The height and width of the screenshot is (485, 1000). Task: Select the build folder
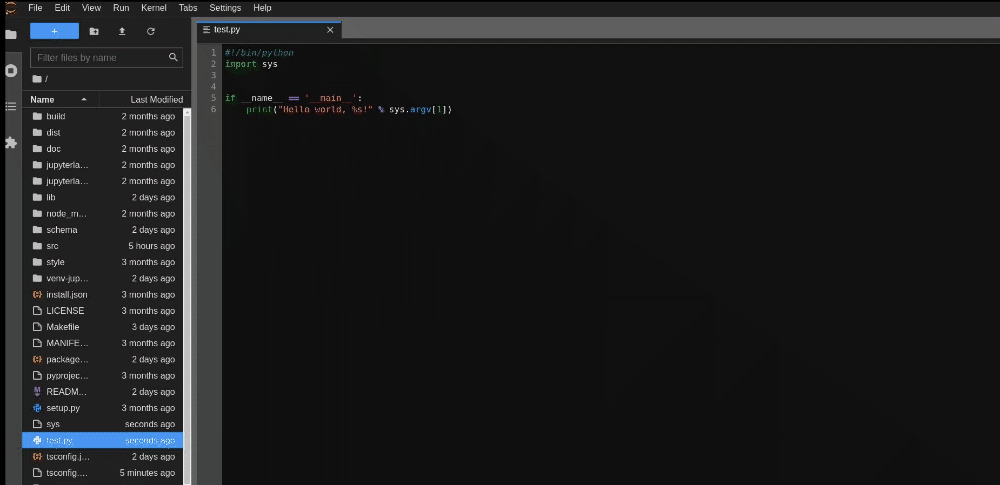(103, 116)
